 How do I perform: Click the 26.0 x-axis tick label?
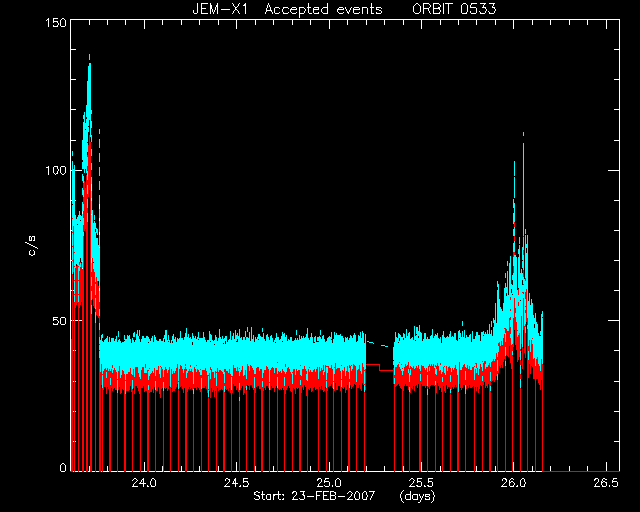point(513,483)
